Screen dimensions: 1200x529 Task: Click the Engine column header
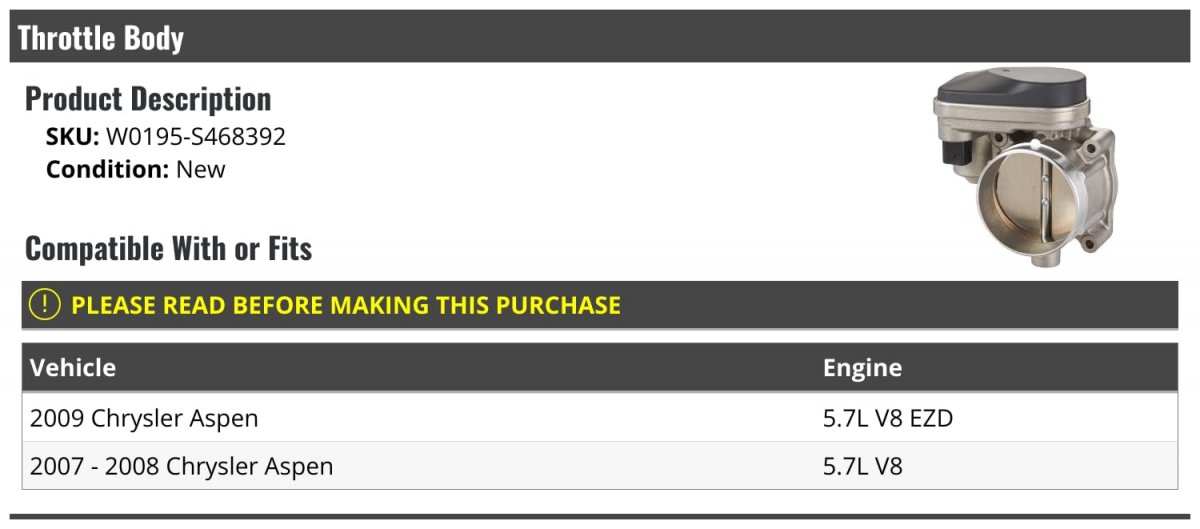point(862,368)
